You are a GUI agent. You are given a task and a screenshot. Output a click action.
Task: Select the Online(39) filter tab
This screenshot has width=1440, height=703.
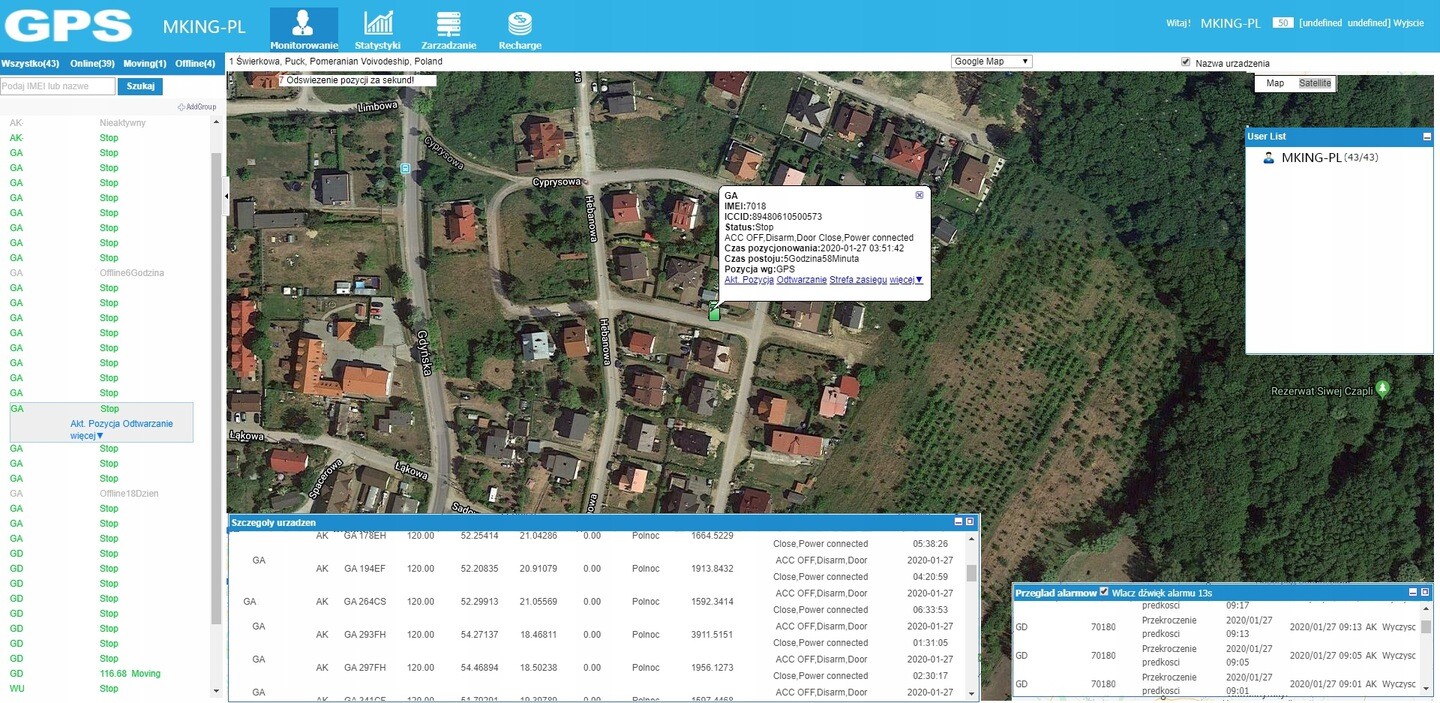(x=91, y=64)
